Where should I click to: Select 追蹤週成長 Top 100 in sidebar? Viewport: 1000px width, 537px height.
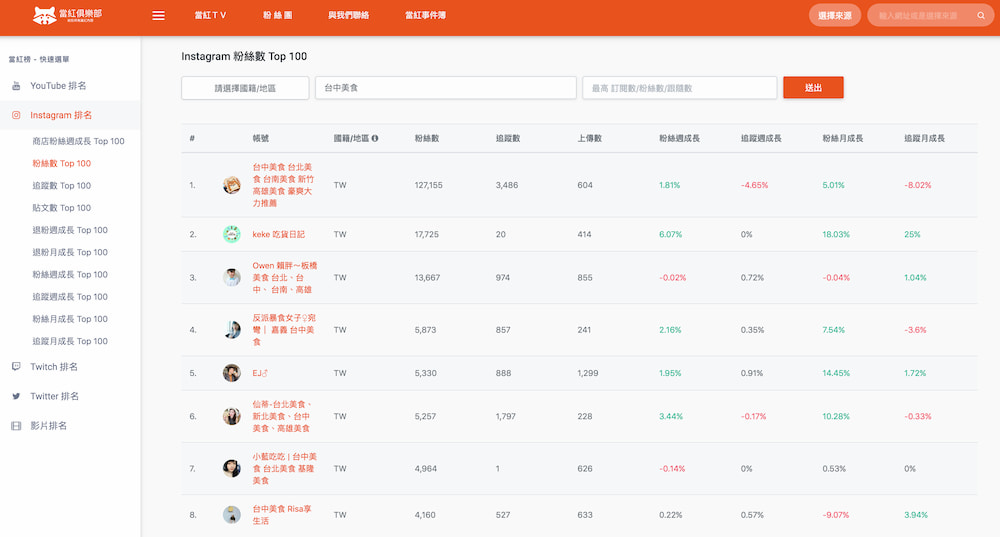(x=70, y=297)
